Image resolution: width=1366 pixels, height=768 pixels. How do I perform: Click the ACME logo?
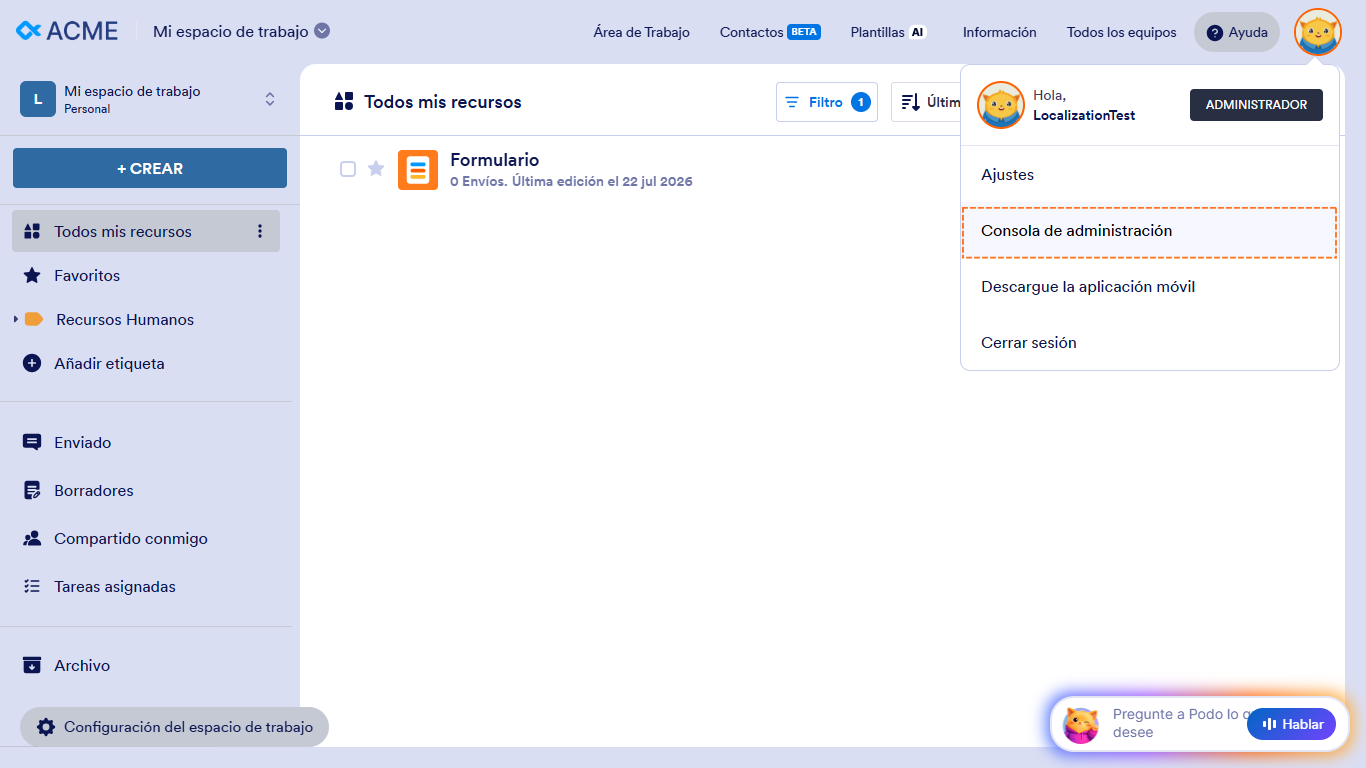click(67, 31)
